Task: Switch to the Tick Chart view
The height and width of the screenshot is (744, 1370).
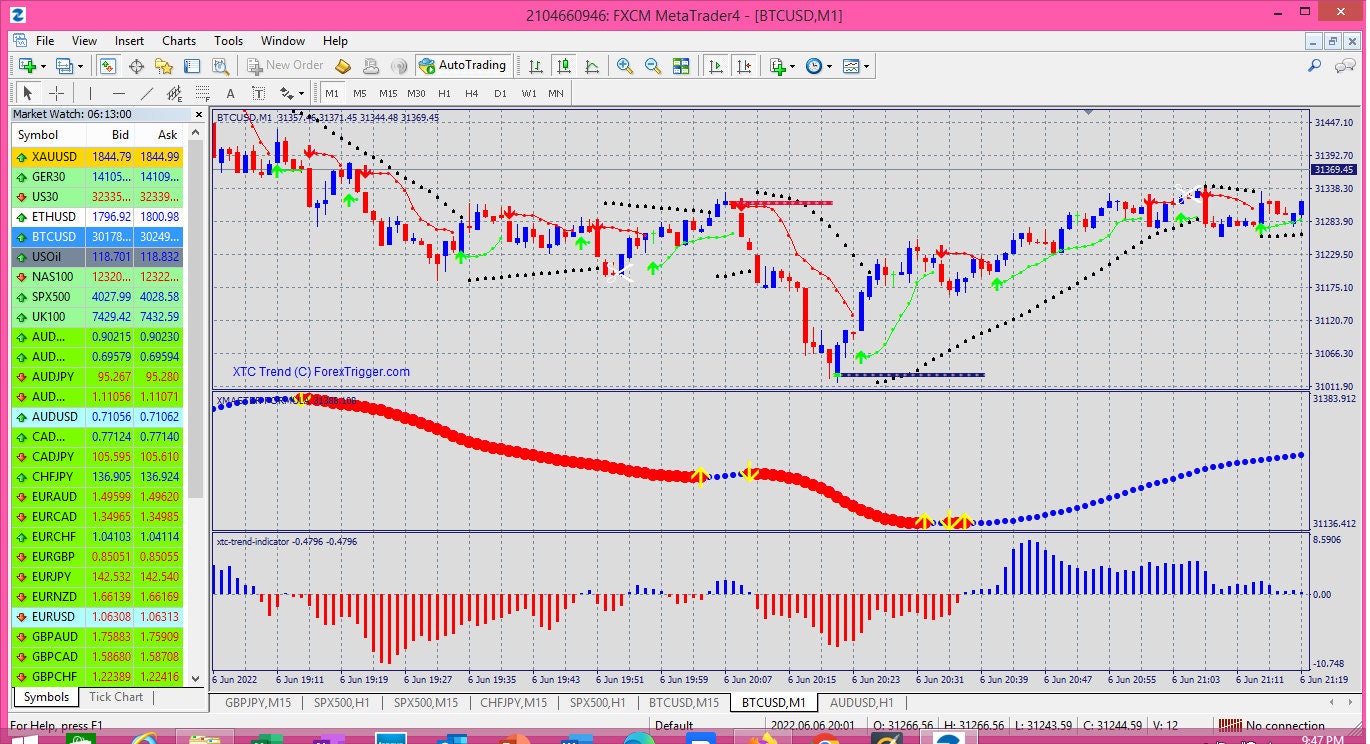Action: point(114,697)
